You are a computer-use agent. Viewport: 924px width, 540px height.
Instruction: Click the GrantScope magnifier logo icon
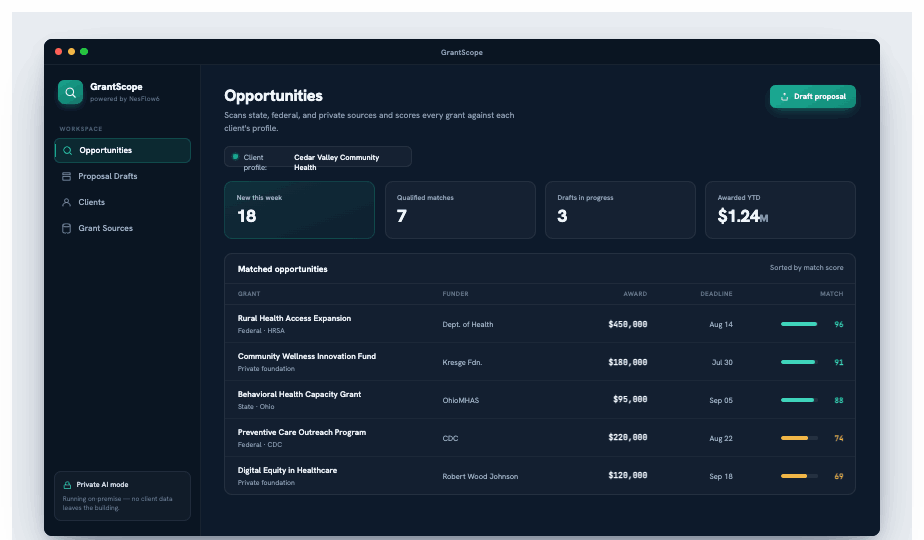[70, 92]
